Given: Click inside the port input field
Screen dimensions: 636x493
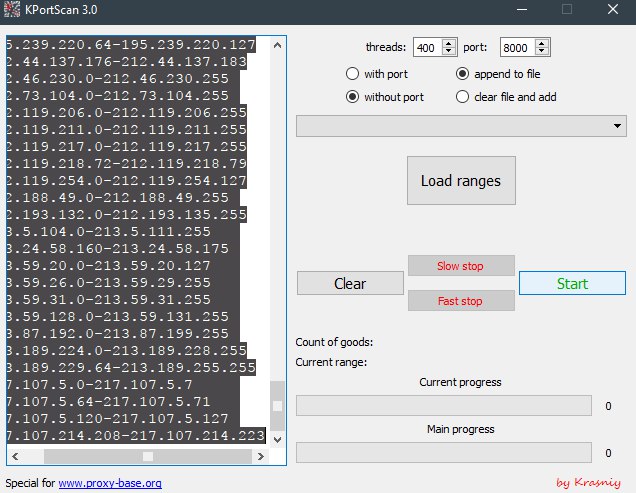Looking at the screenshot, I should pos(517,47).
